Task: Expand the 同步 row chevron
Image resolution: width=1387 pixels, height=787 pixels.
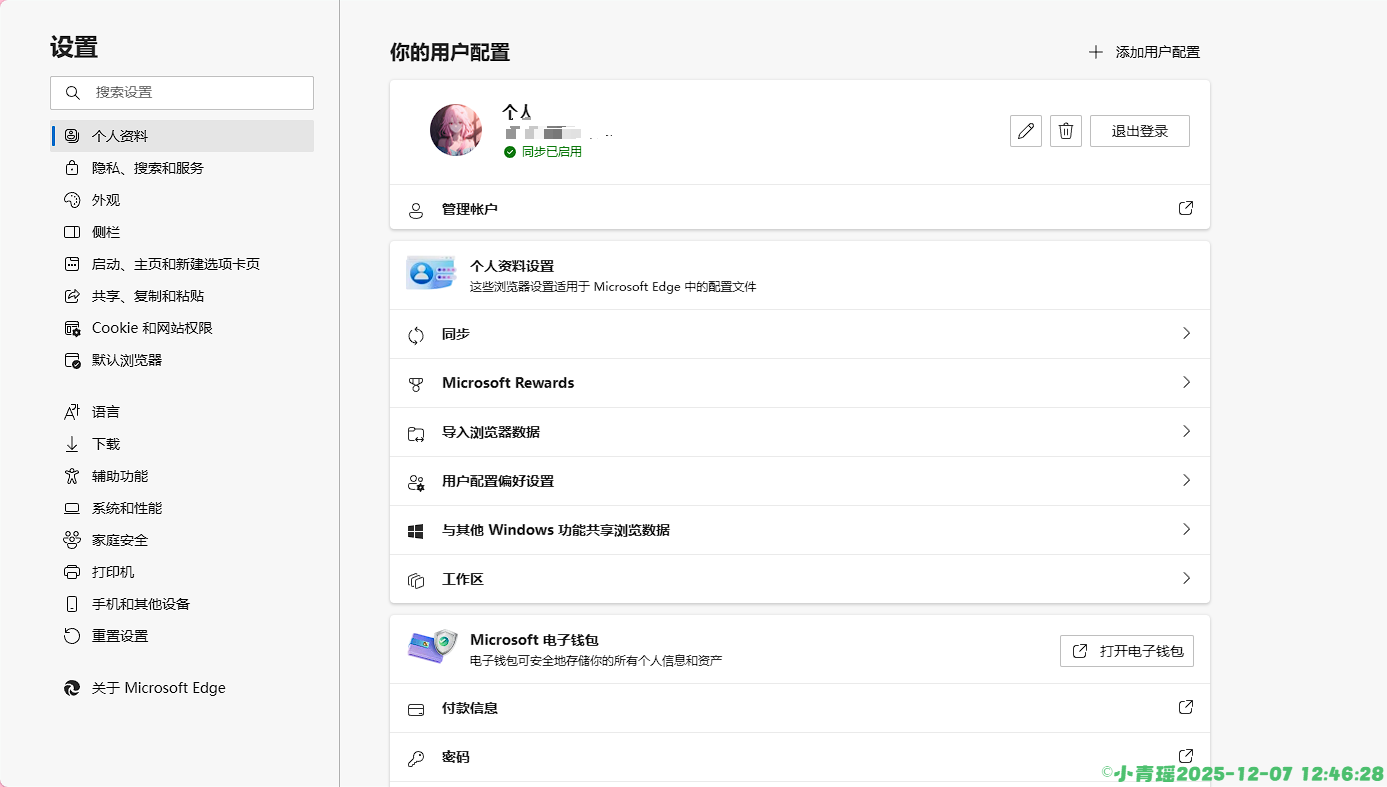Action: tap(1186, 333)
